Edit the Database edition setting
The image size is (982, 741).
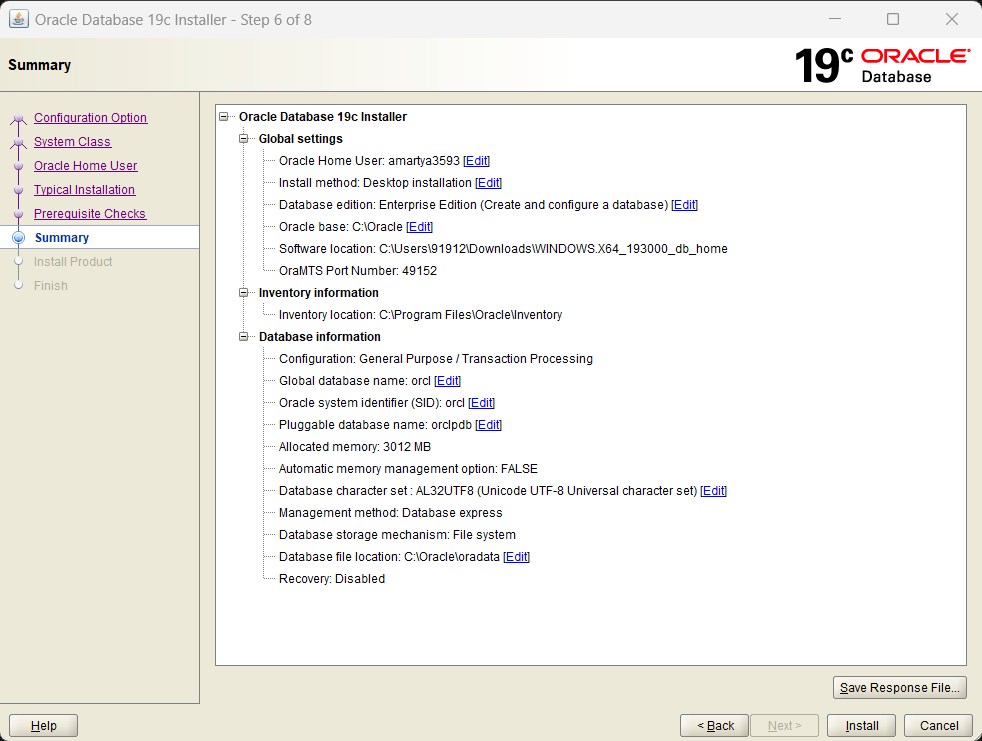685,205
